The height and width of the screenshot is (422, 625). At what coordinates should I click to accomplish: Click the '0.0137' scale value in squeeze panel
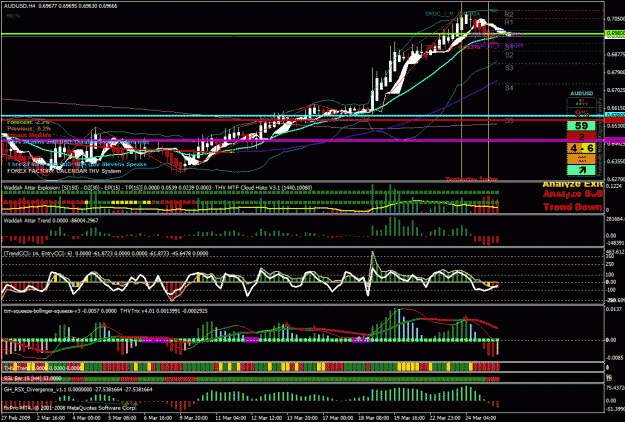tap(614, 309)
